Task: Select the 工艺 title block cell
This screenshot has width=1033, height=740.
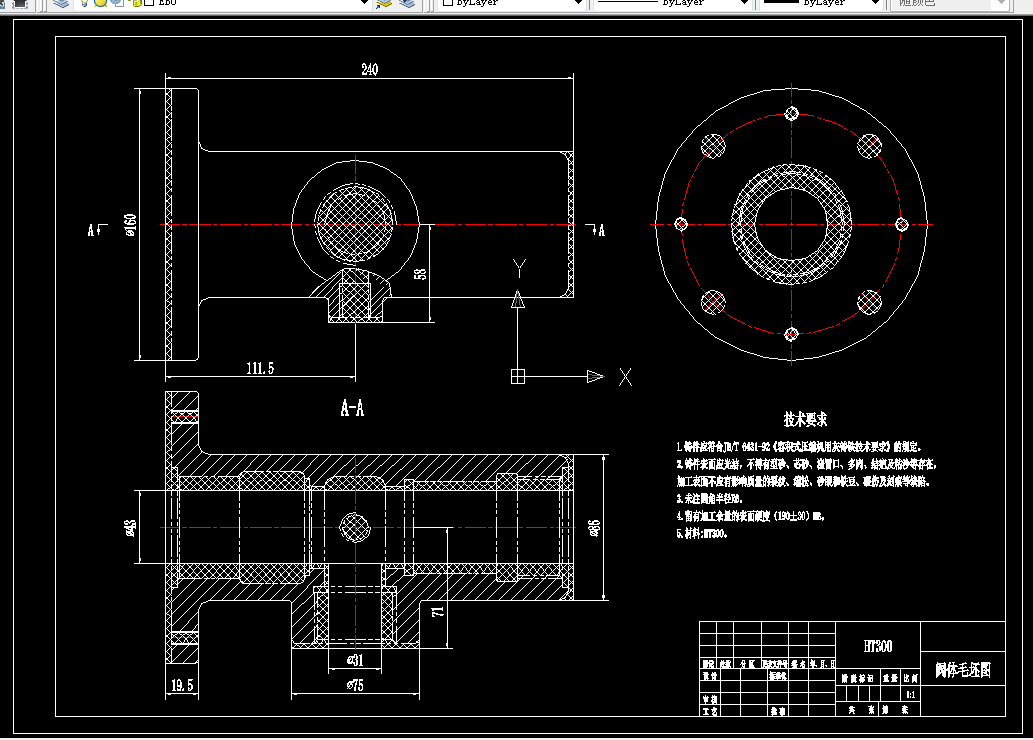Action: click(709, 711)
